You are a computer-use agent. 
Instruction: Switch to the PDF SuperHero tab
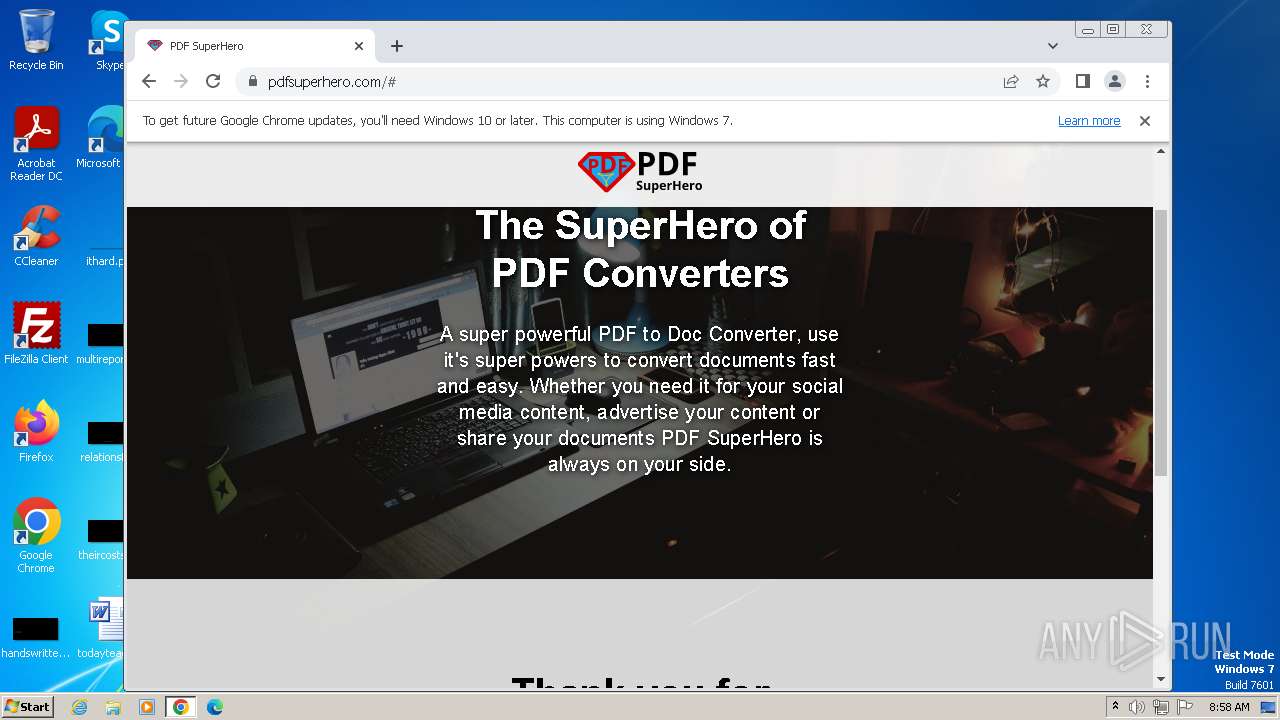pos(254,46)
